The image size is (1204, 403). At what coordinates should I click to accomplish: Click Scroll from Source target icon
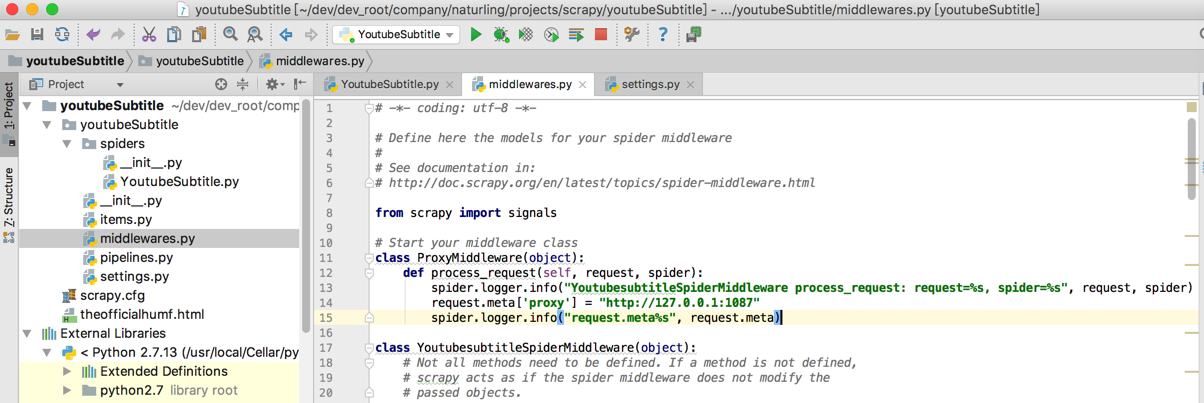[x=221, y=85]
